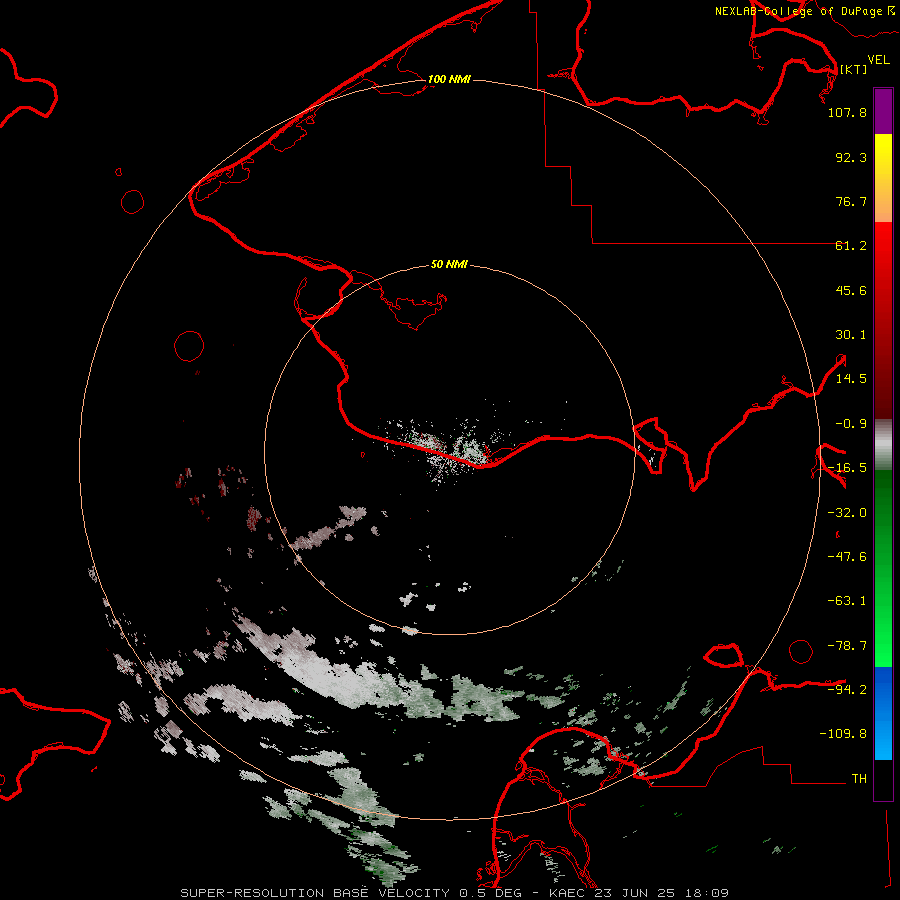Click the 76.7 value on the velocity scale
The height and width of the screenshot is (900, 900).
pos(851,201)
